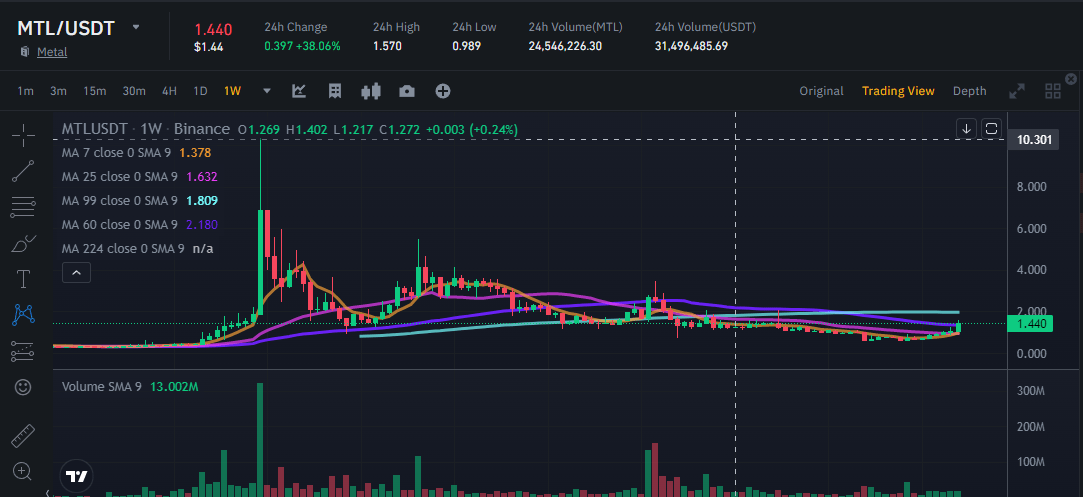Switch to the 3m interval
Viewport: 1083px width, 497px height.
(x=58, y=91)
